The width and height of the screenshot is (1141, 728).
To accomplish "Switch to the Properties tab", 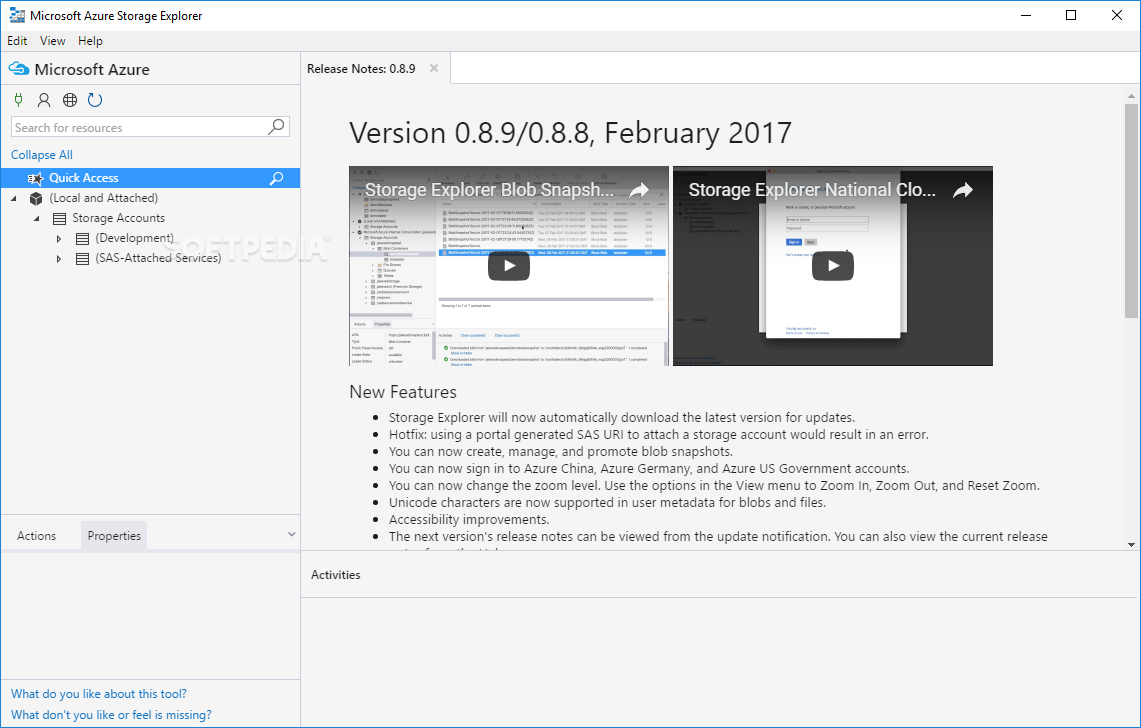I will pyautogui.click(x=114, y=536).
